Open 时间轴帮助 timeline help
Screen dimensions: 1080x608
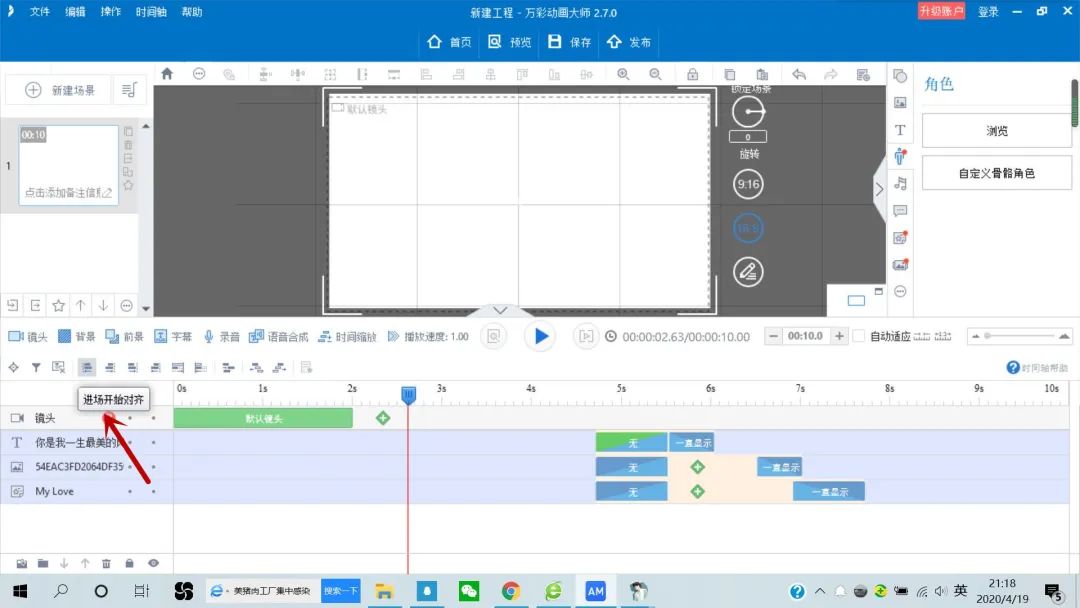click(x=1037, y=368)
